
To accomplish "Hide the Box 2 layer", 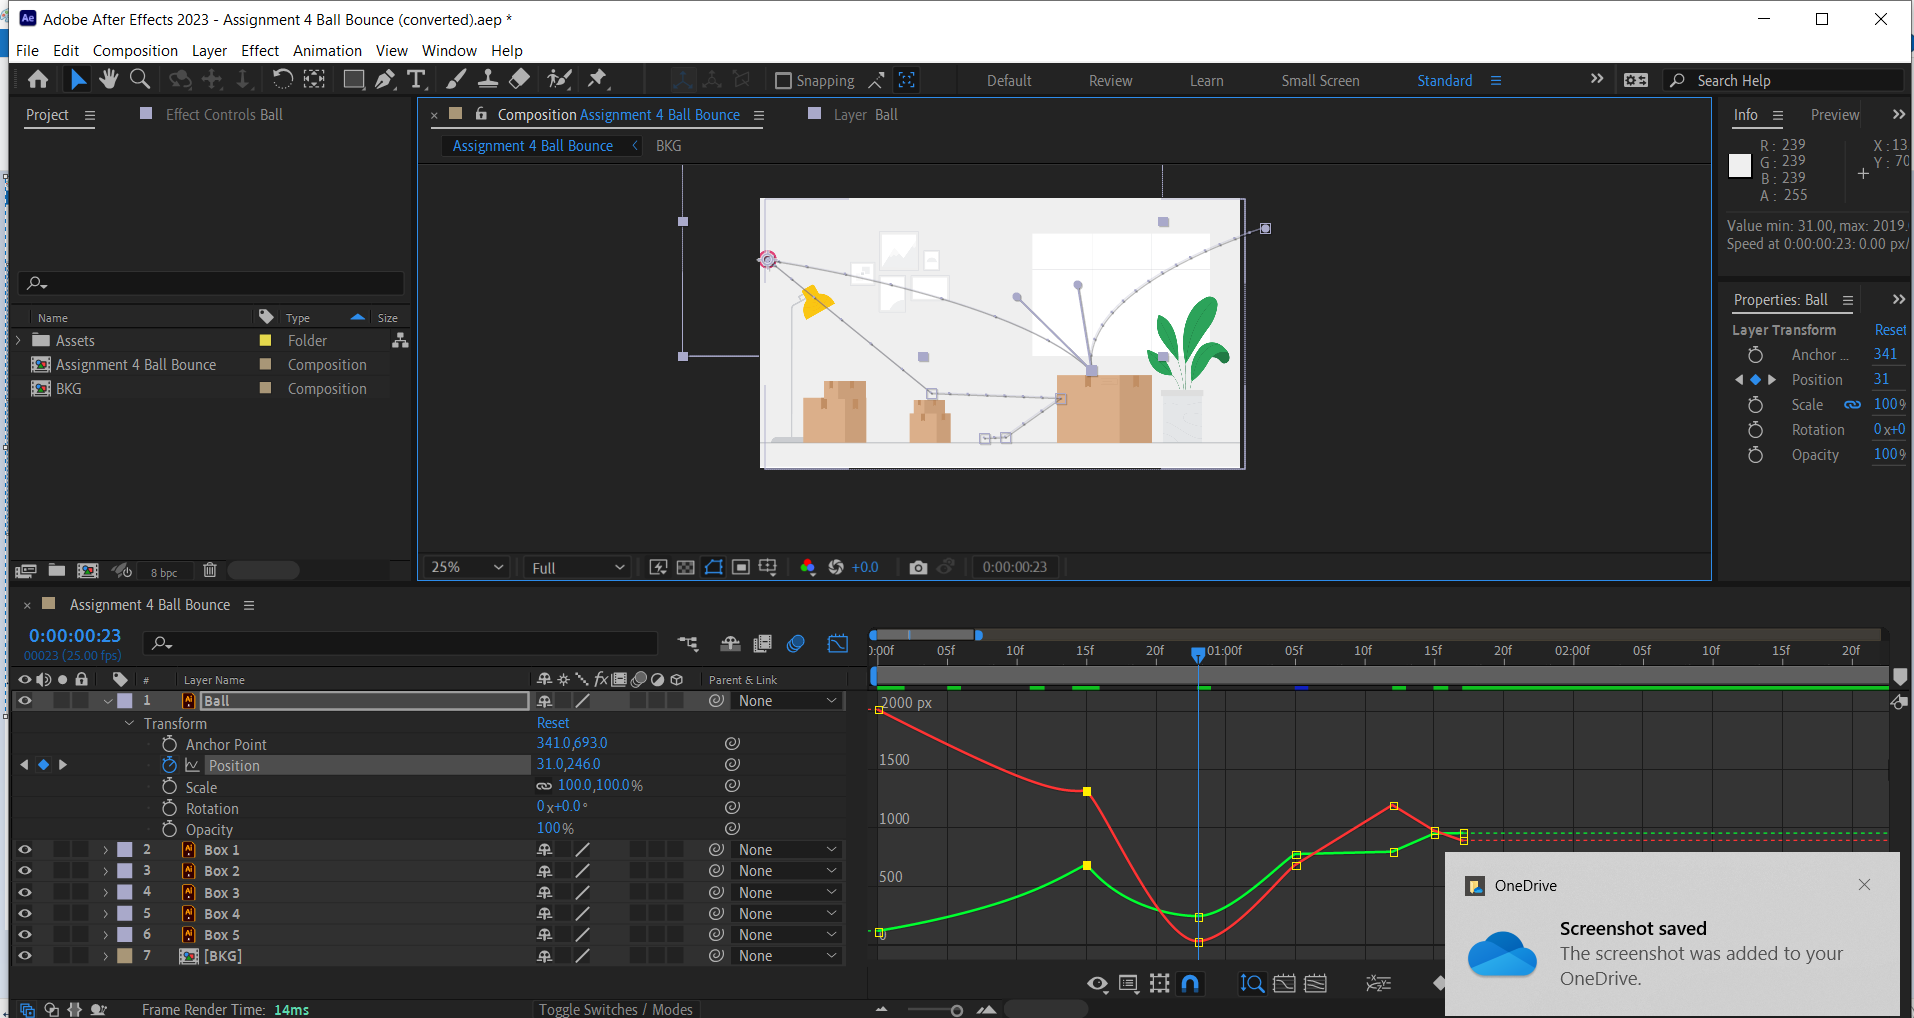I will point(25,870).
